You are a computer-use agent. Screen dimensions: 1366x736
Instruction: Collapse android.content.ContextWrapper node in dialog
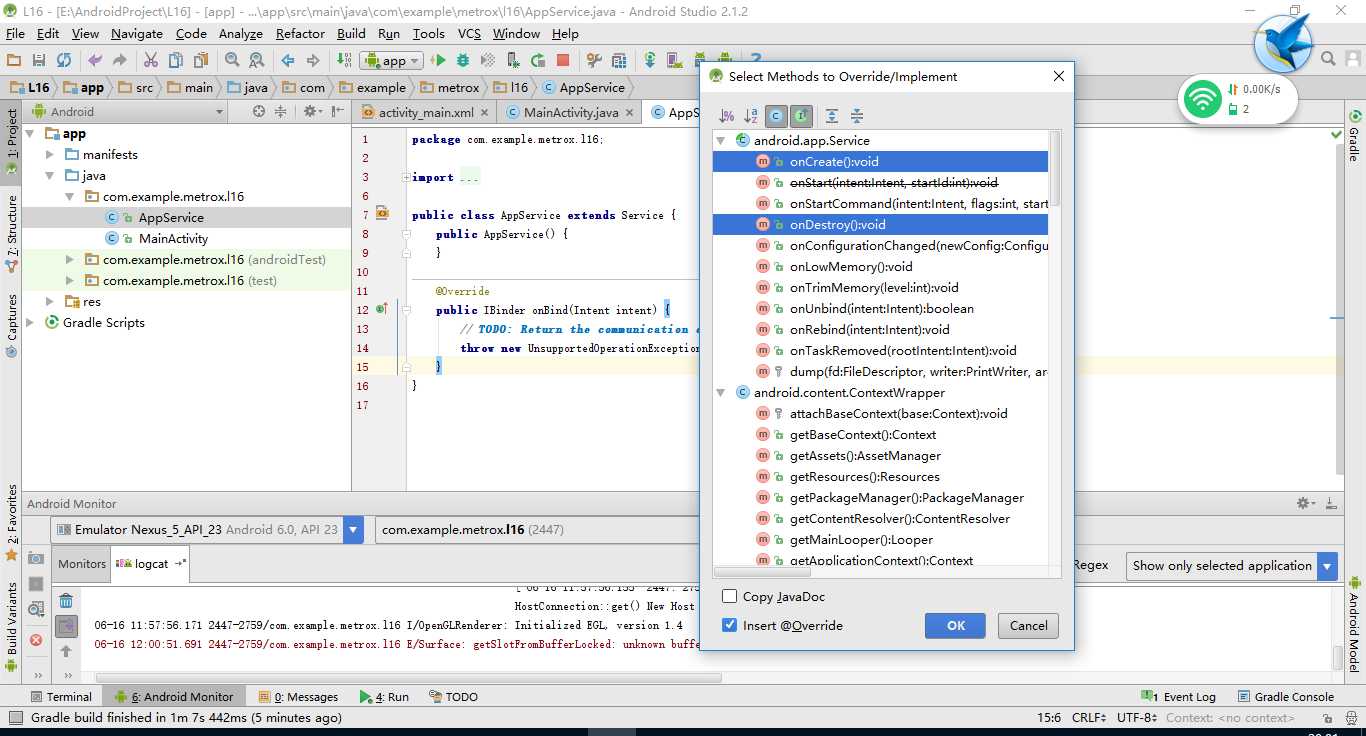tap(721, 393)
